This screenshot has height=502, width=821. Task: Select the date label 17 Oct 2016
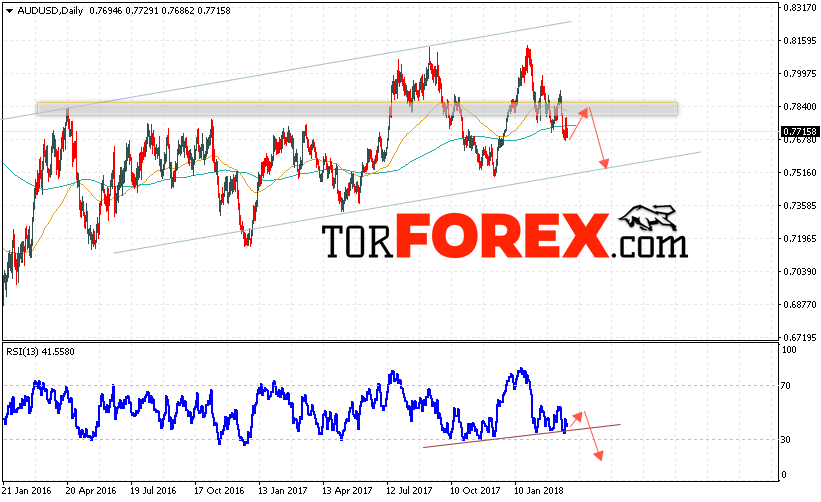(x=219, y=491)
